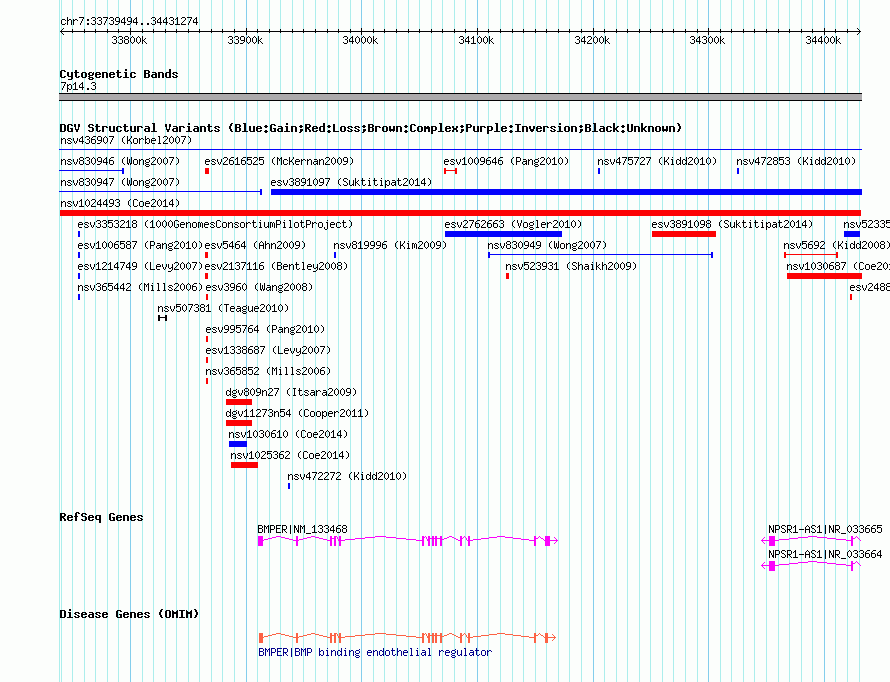
Task: Click the esv2762663 (Vogler2010) label
Action: pyautogui.click(x=513, y=224)
